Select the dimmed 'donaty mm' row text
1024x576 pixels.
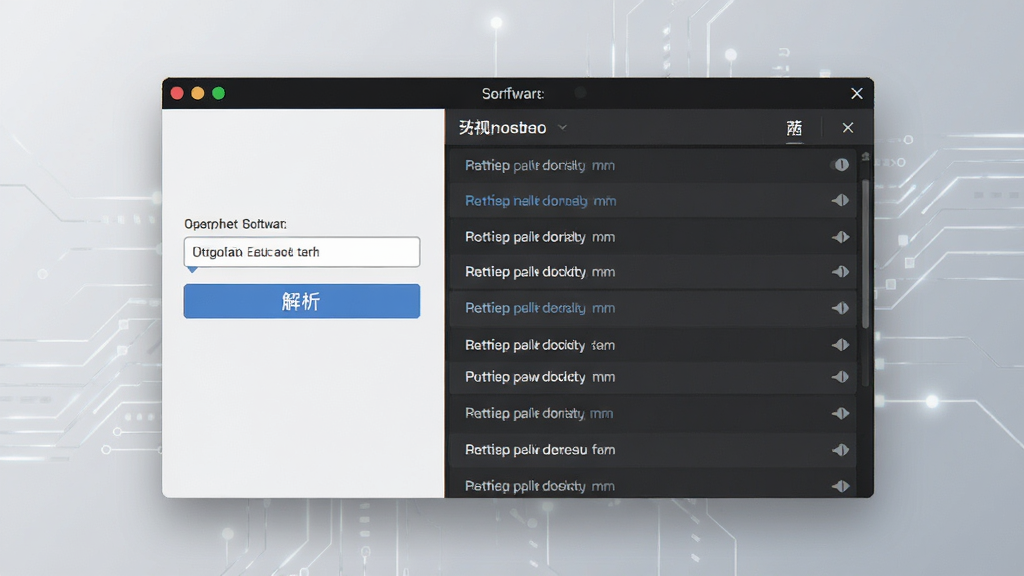539,413
